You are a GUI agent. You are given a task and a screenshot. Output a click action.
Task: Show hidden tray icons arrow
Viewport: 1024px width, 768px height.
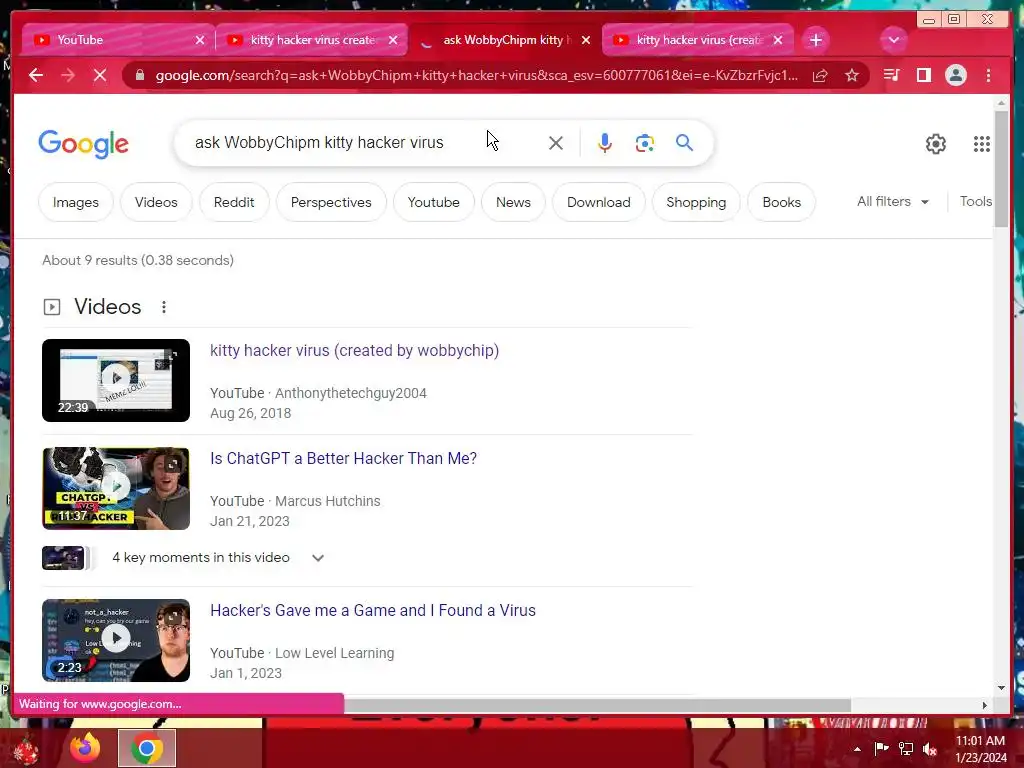click(857, 749)
